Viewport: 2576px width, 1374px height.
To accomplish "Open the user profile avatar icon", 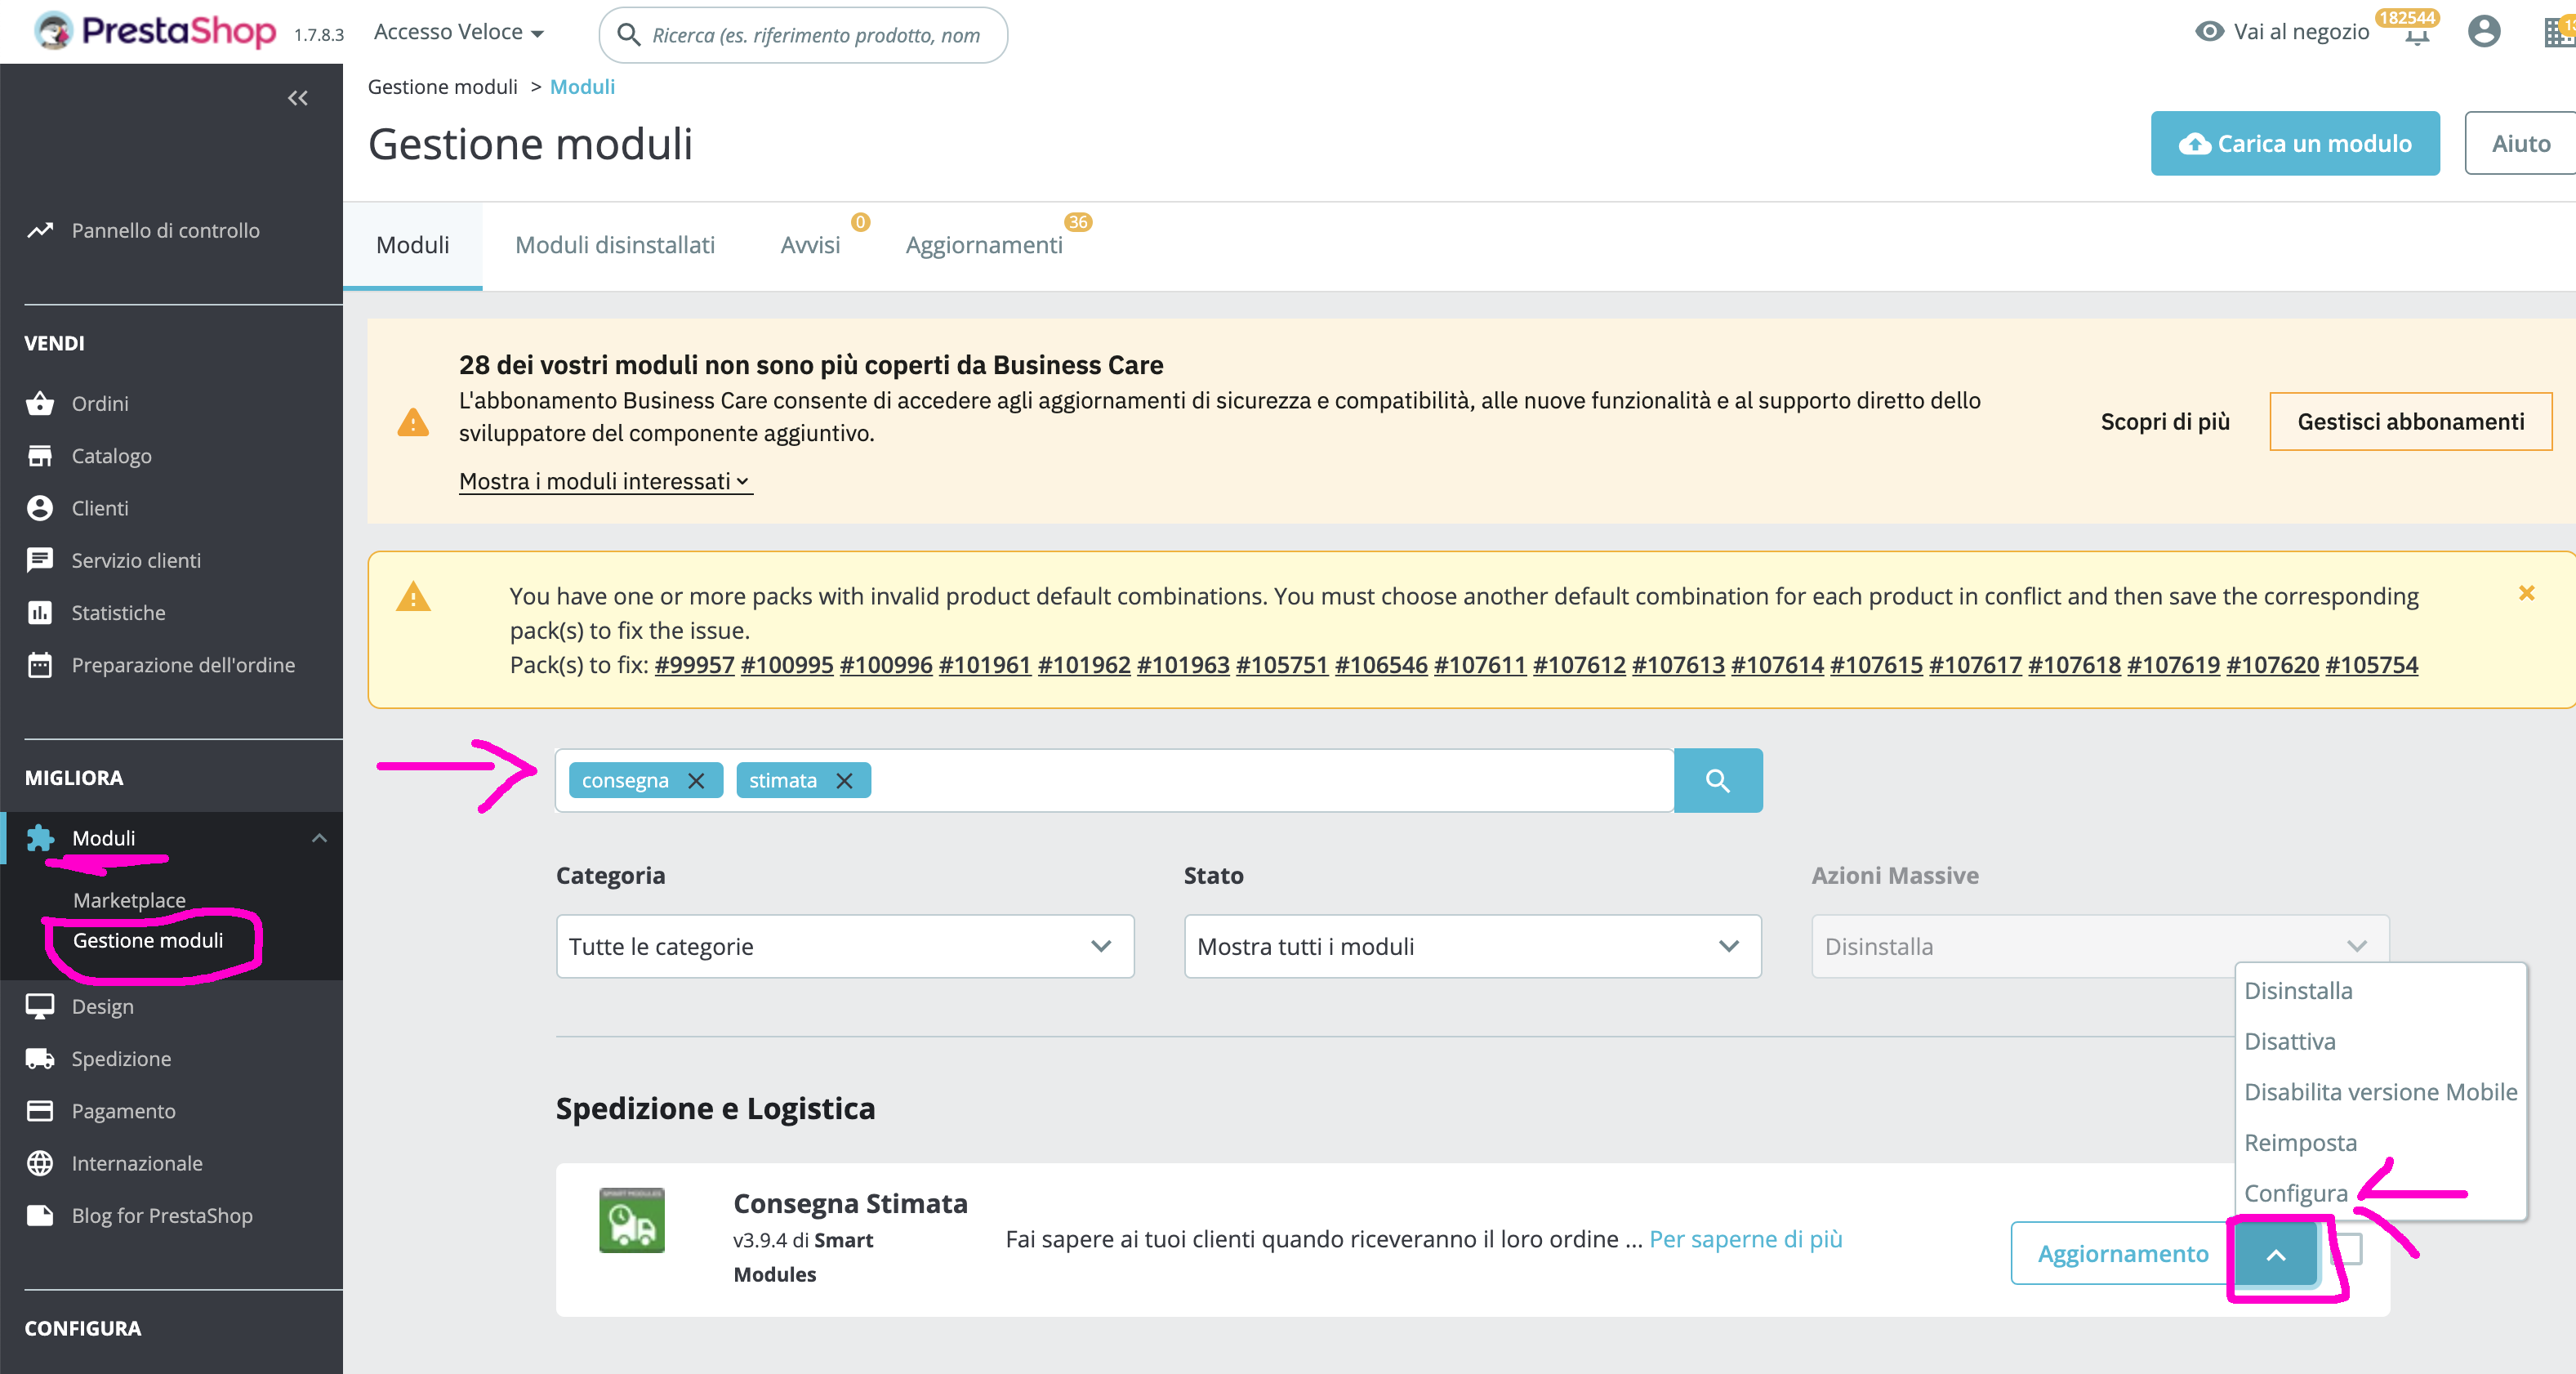I will [x=2483, y=32].
